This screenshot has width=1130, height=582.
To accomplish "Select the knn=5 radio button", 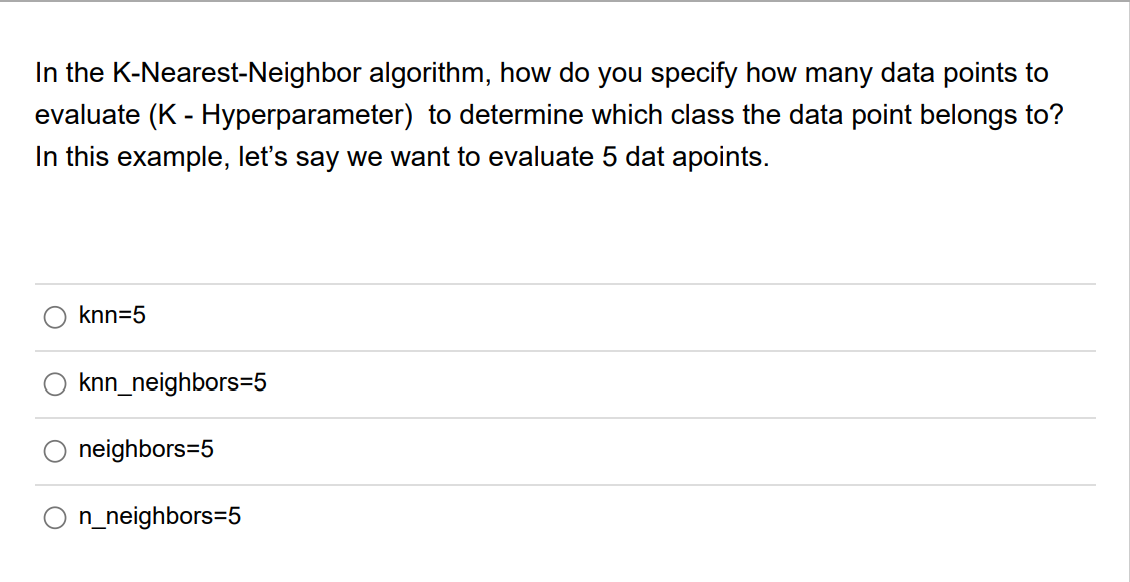I will click(56, 317).
